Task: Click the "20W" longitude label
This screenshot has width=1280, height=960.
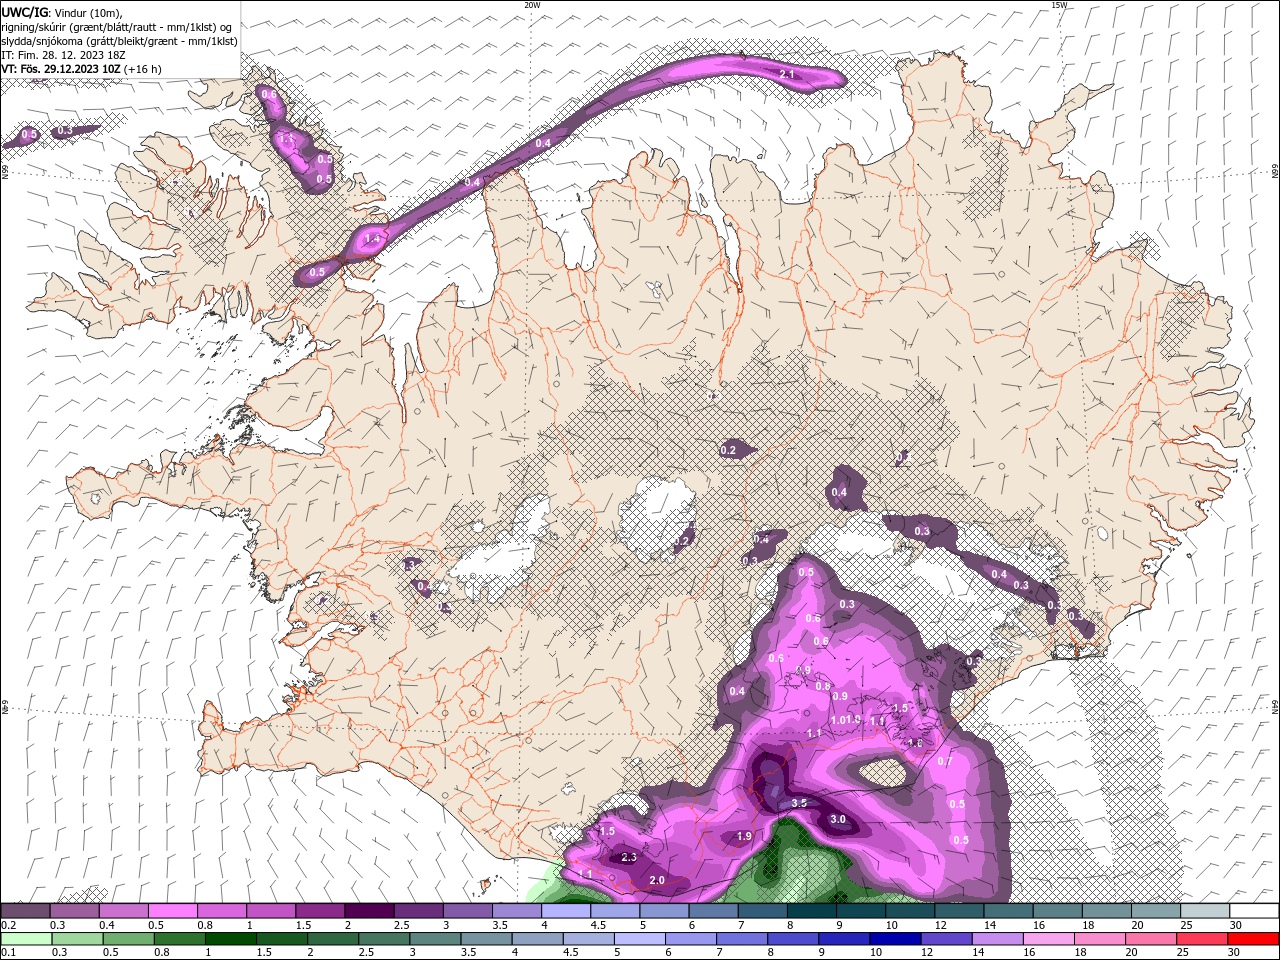Action: 533,5
